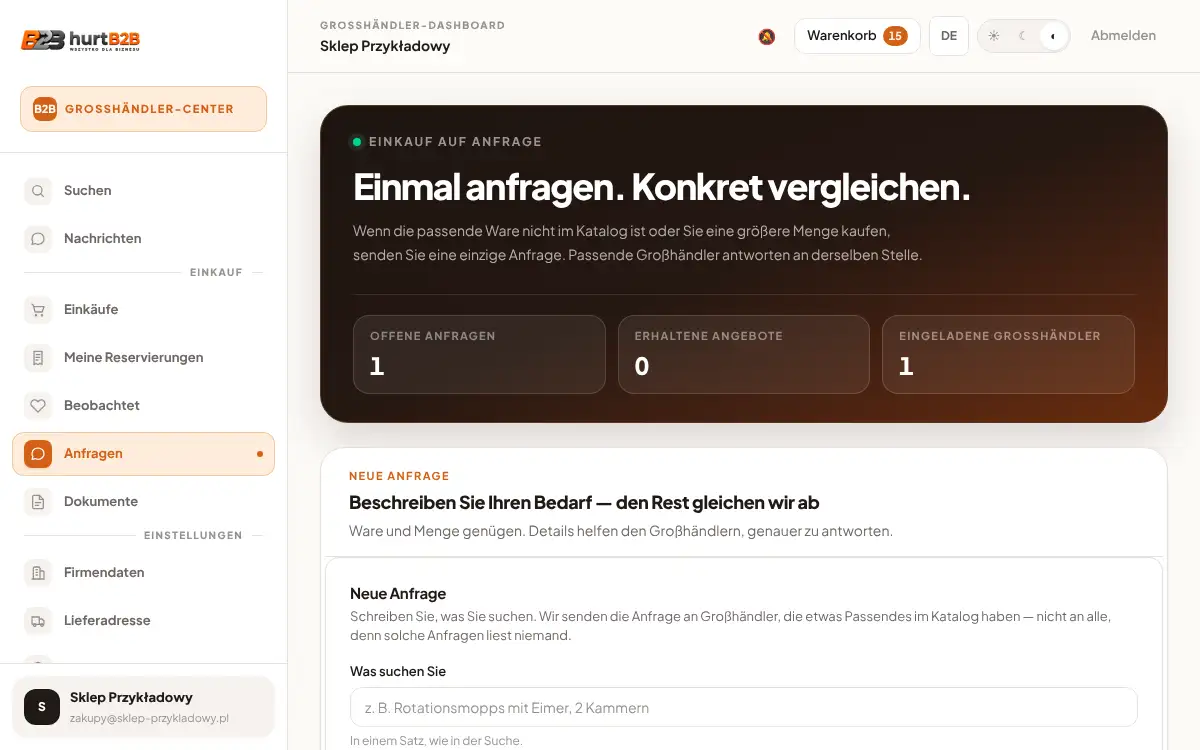
Task: Open Lieferadresse settings item
Action: tap(143, 621)
